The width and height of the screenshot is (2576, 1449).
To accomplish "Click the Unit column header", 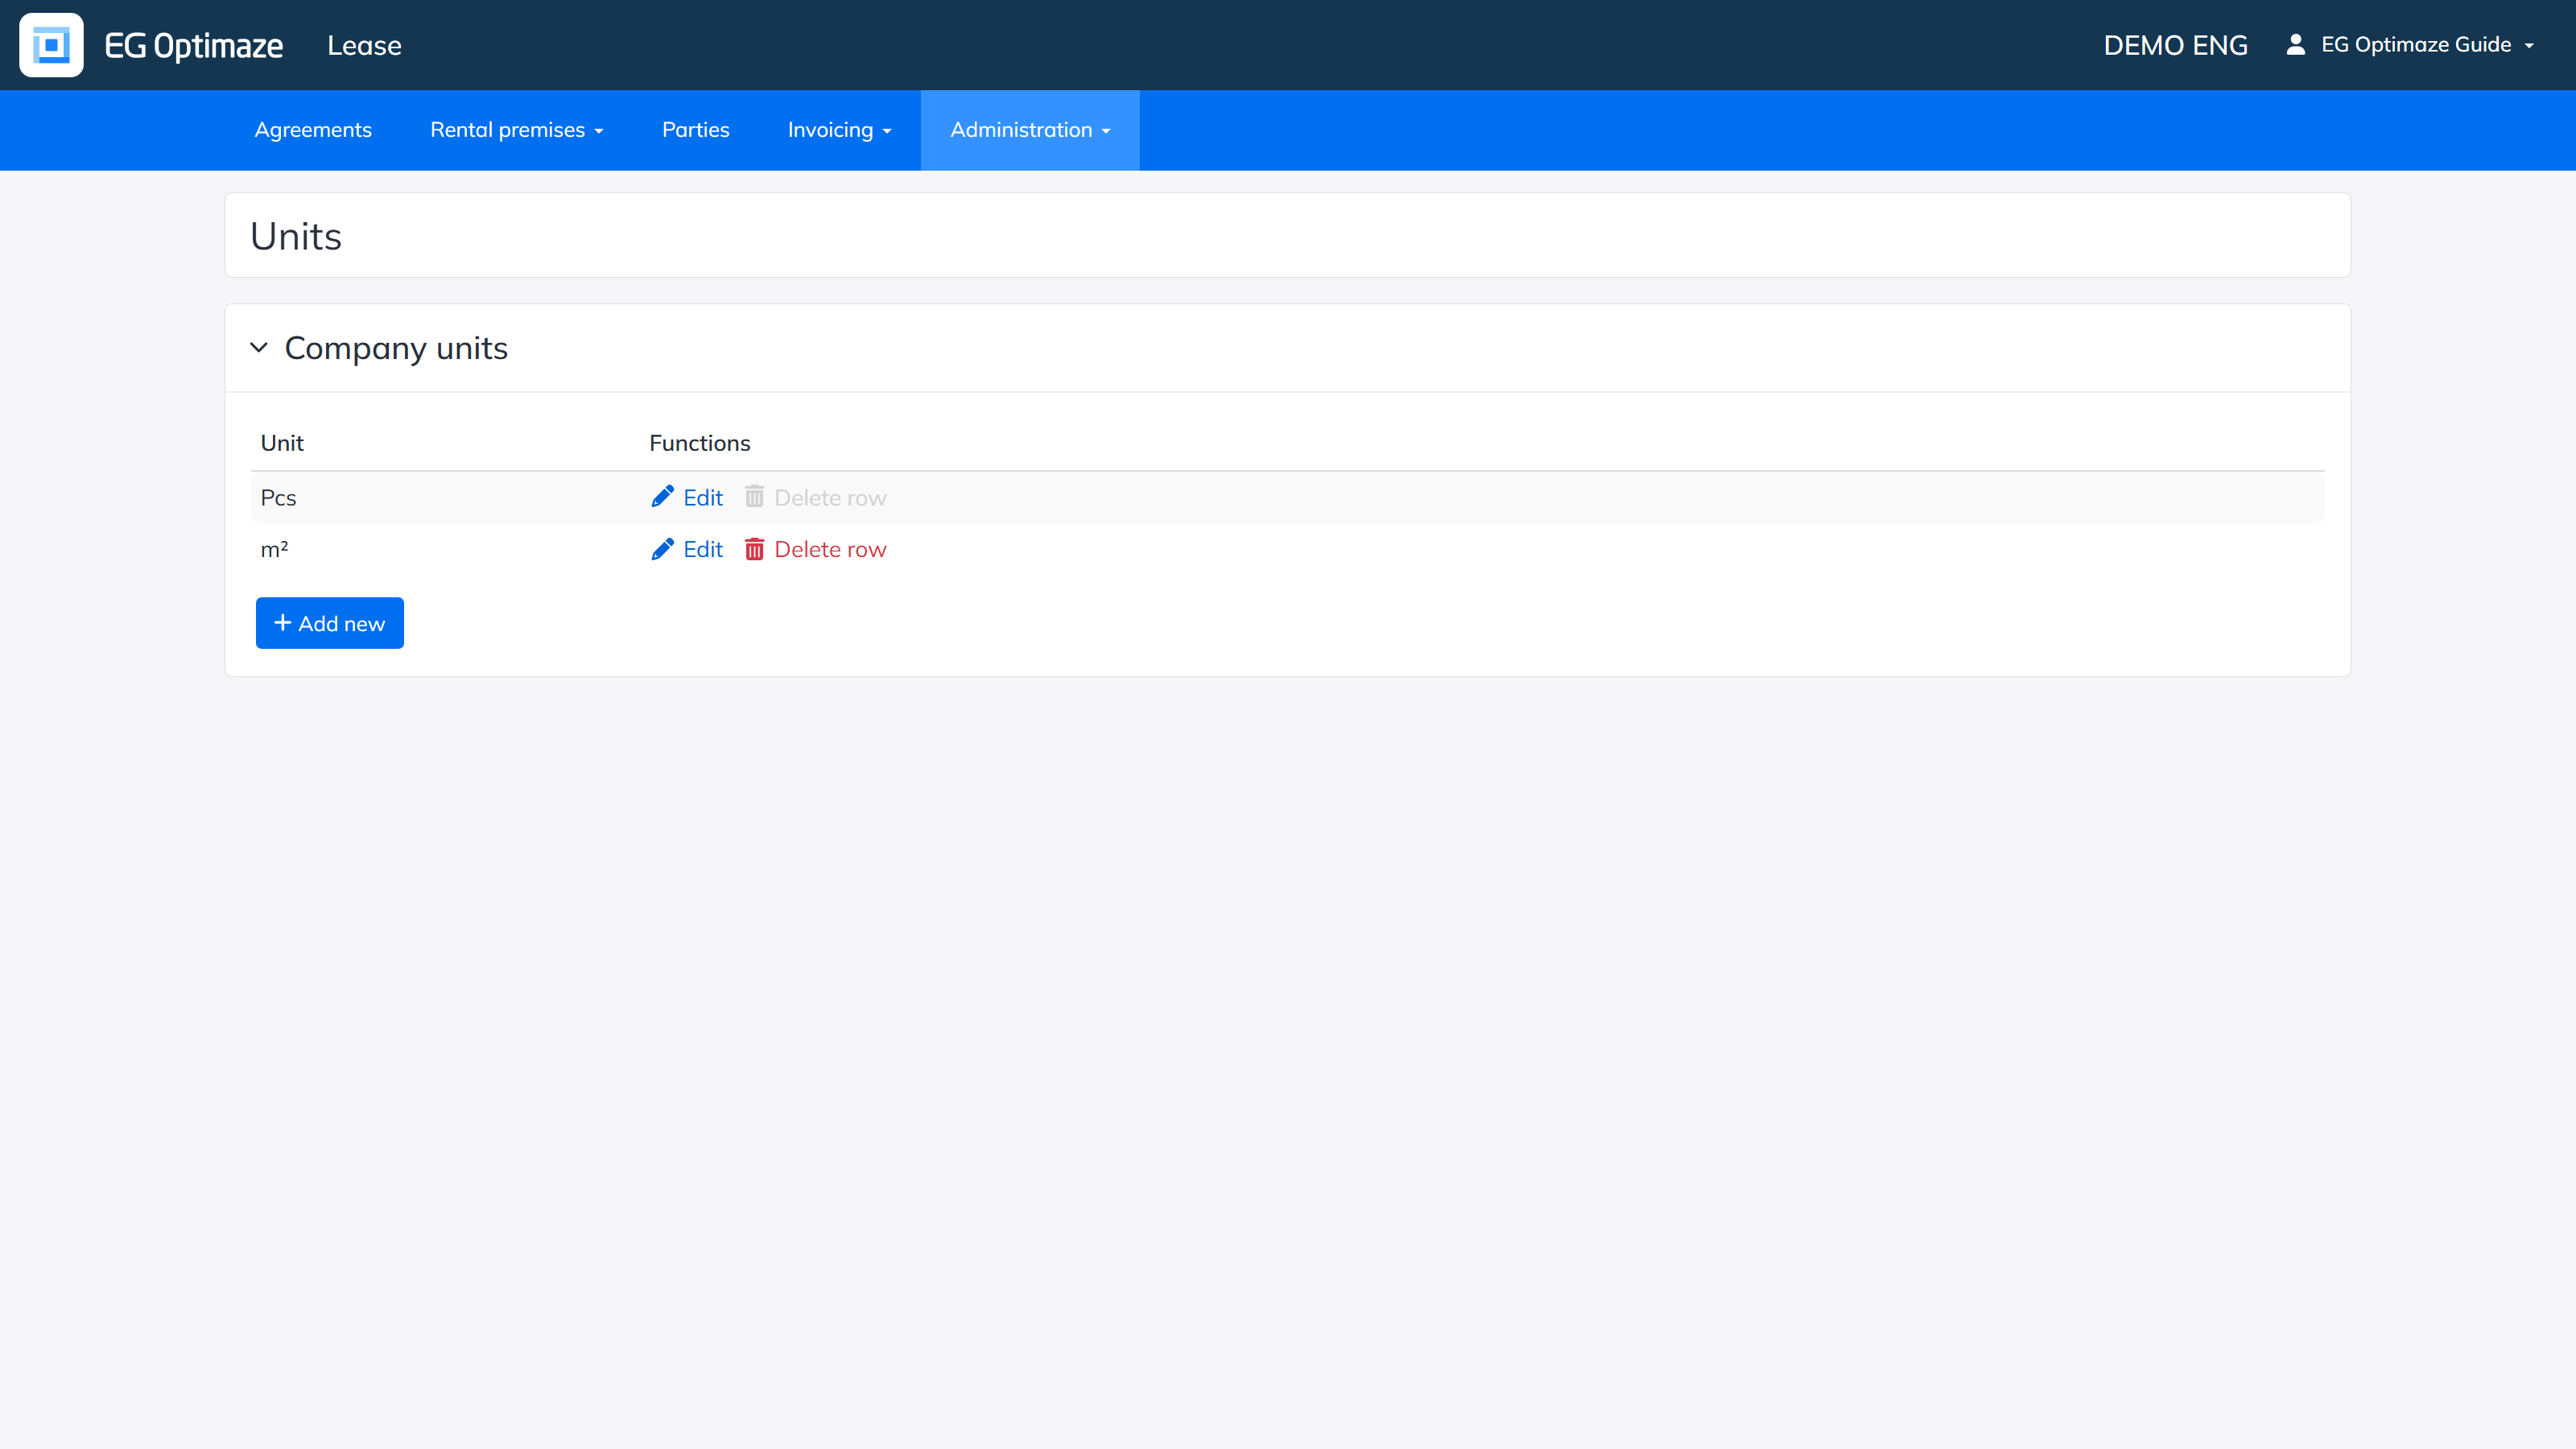I will [x=282, y=443].
